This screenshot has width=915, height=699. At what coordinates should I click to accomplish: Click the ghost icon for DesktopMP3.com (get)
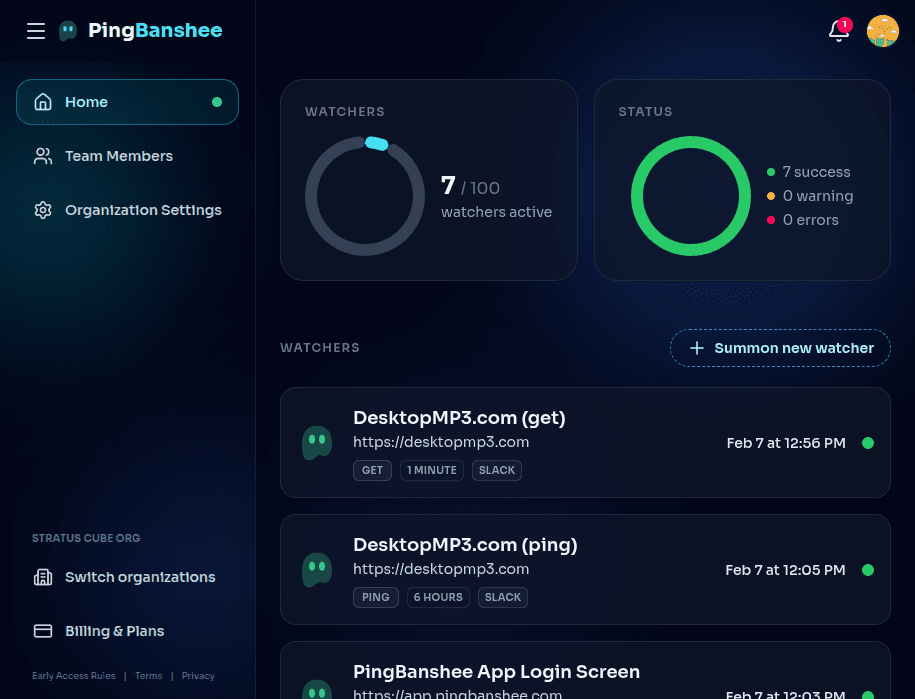click(317, 442)
